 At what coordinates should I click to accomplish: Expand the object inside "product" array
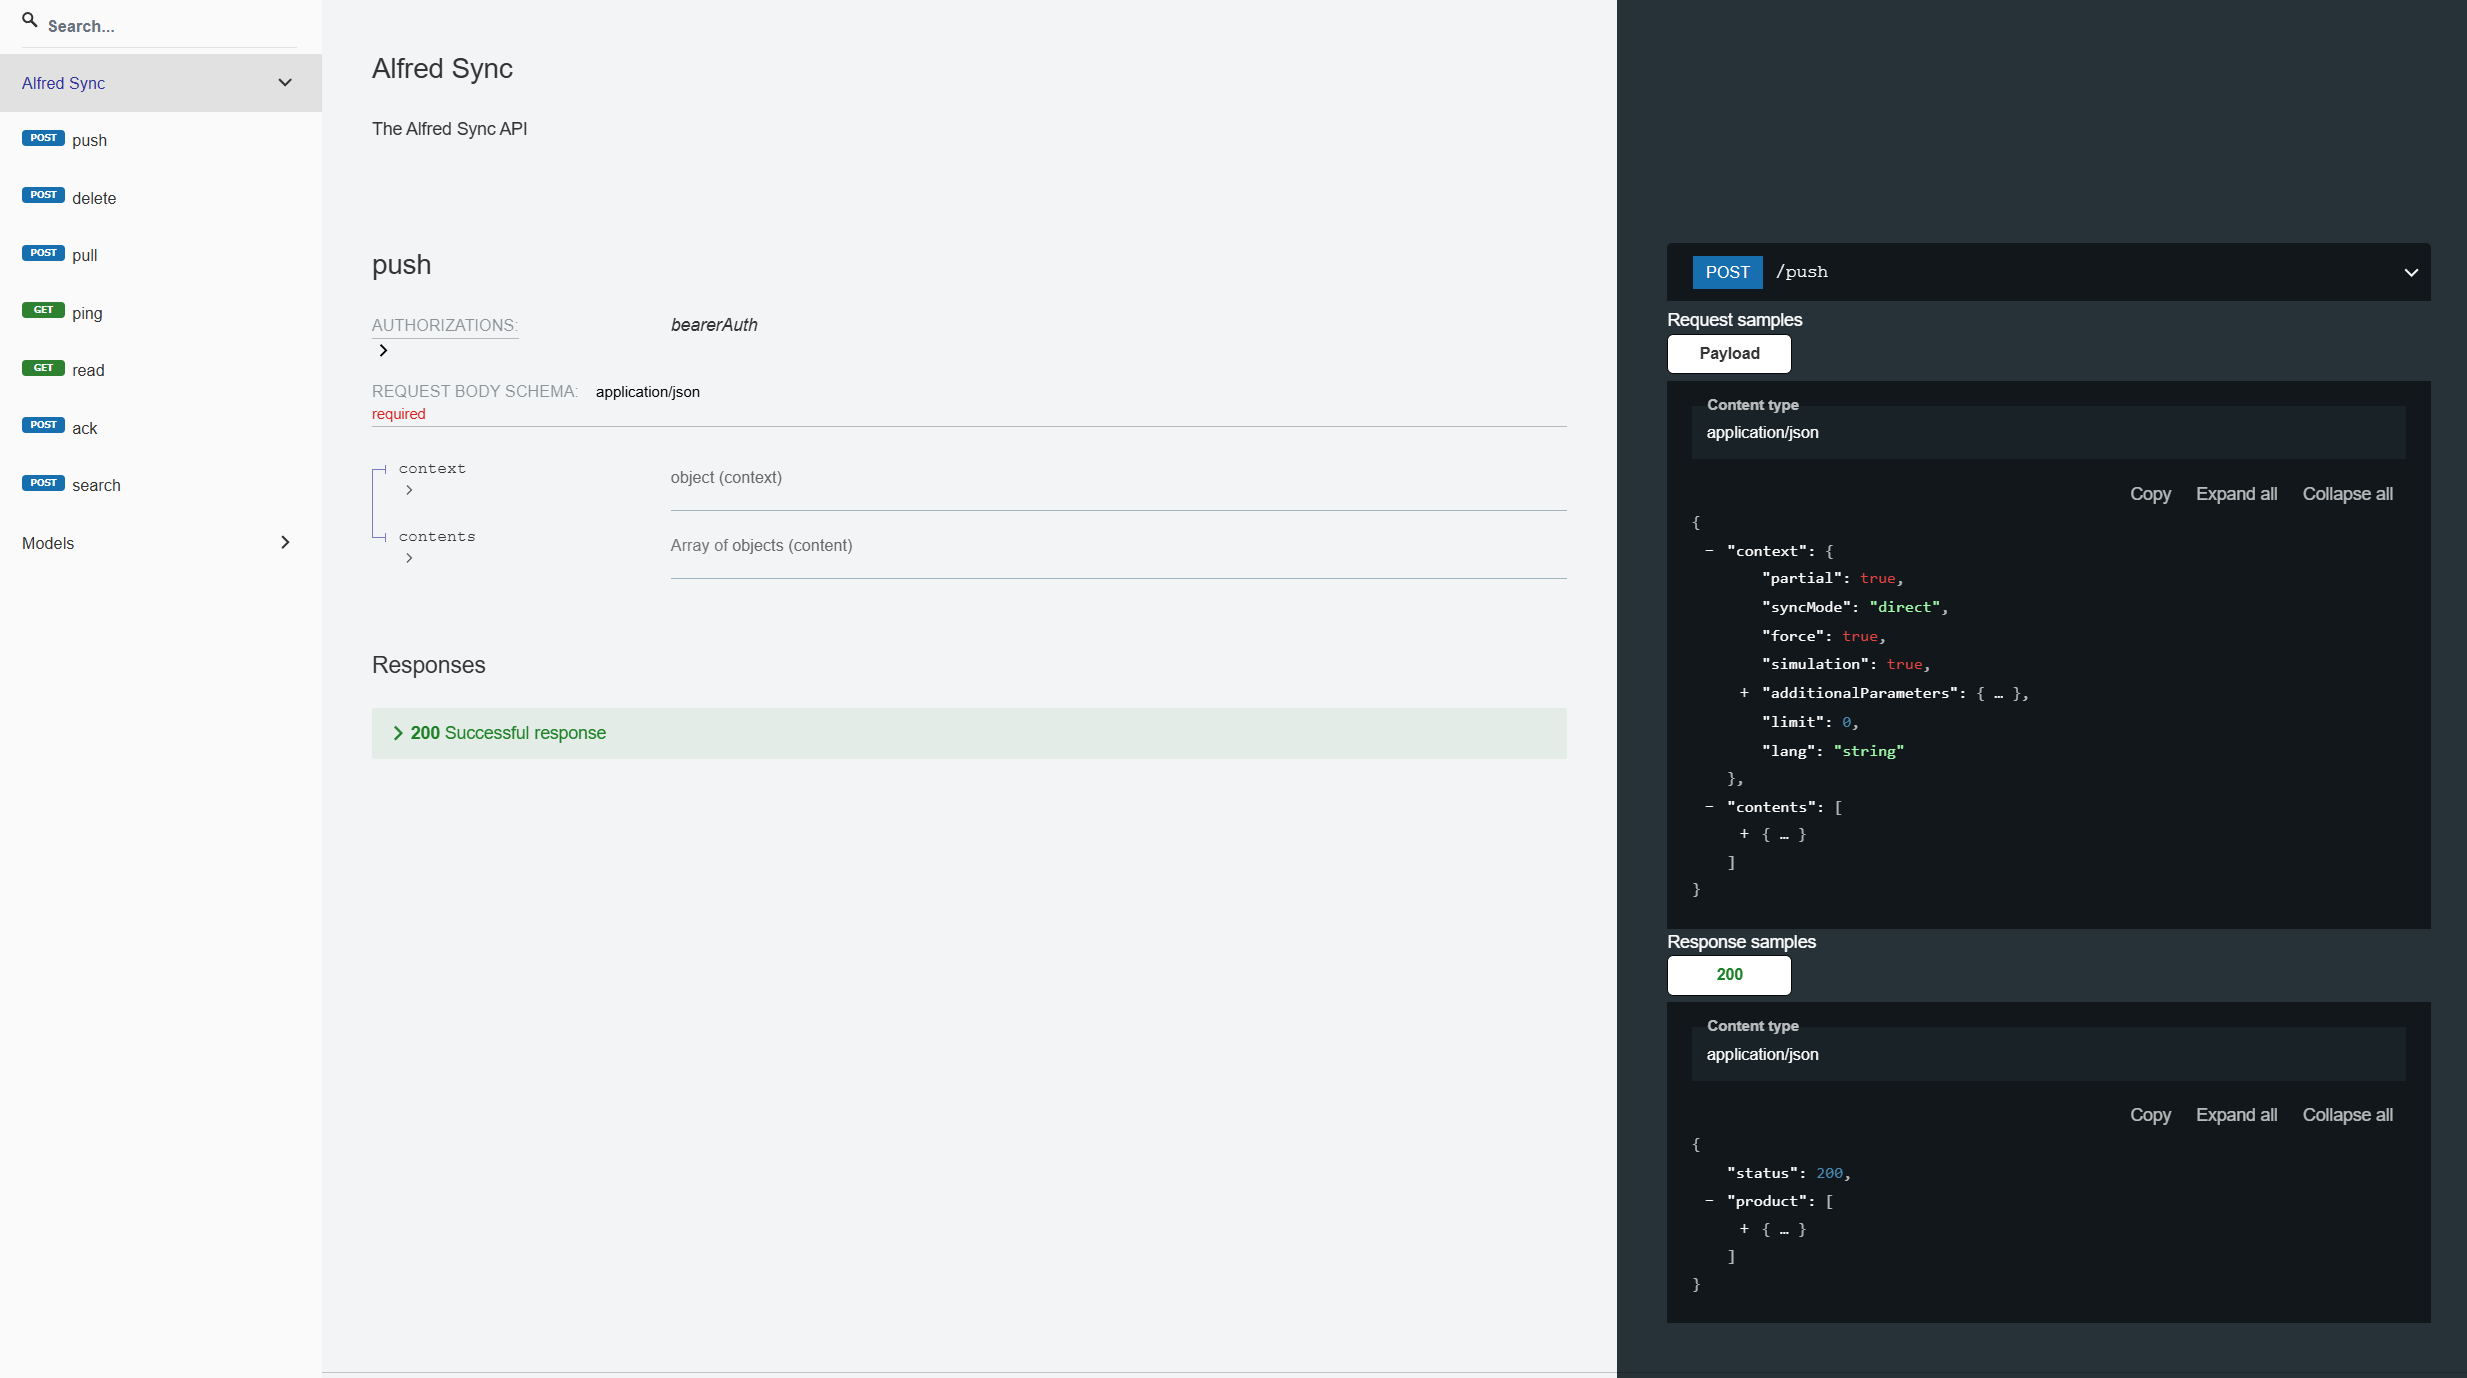click(x=1744, y=1229)
